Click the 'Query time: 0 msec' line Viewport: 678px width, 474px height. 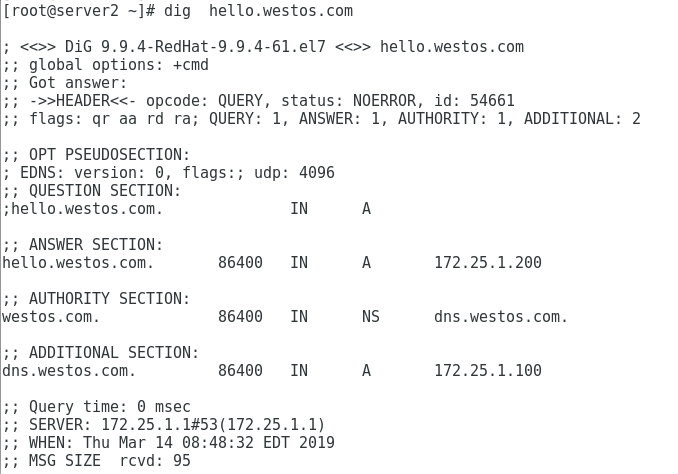point(96,407)
